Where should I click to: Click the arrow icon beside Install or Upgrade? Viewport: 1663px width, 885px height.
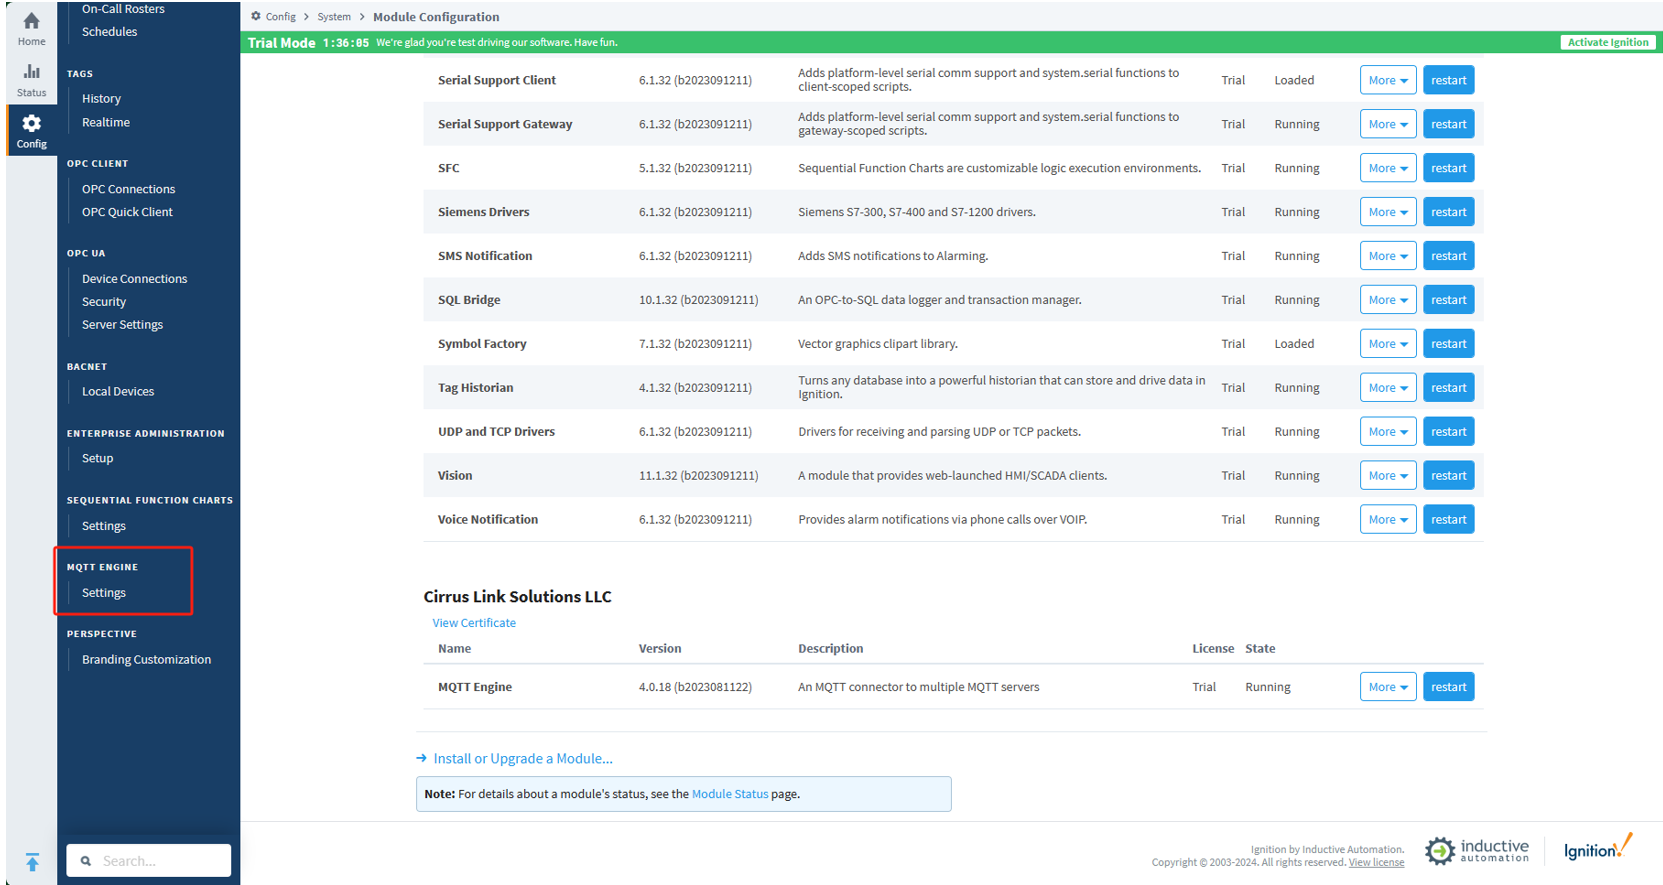point(422,758)
